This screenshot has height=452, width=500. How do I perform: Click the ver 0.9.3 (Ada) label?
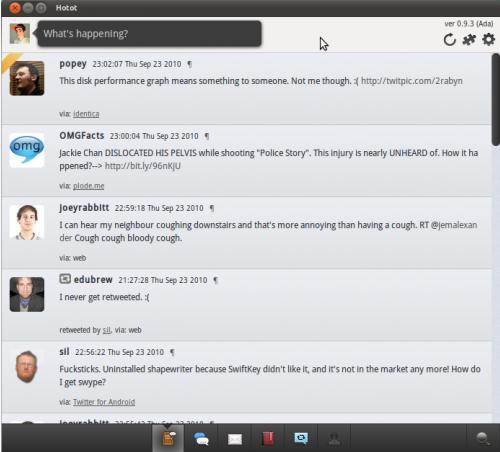coord(469,24)
